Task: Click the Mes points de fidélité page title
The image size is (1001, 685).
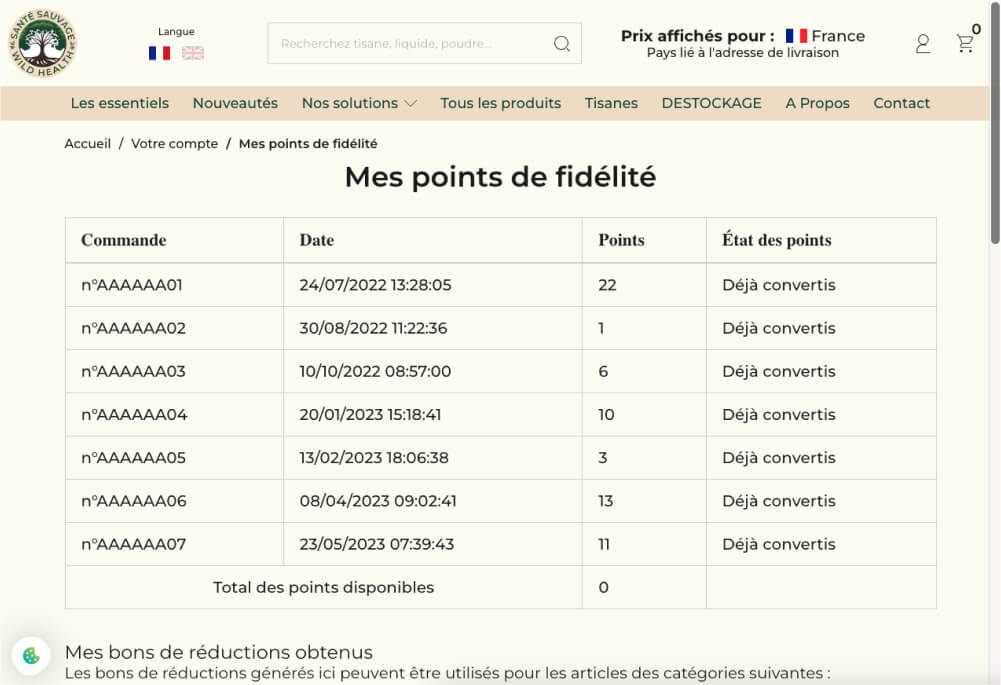Action: pos(500,177)
